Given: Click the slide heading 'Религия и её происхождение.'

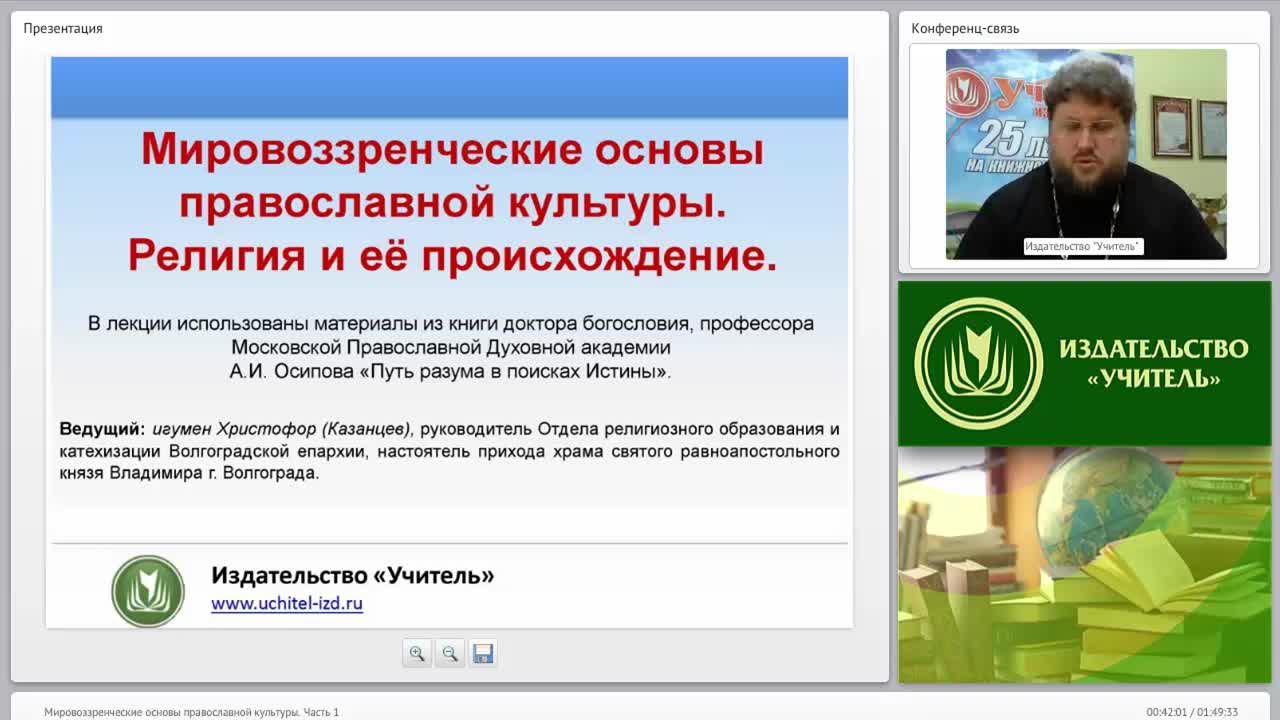Looking at the screenshot, I should tap(452, 257).
